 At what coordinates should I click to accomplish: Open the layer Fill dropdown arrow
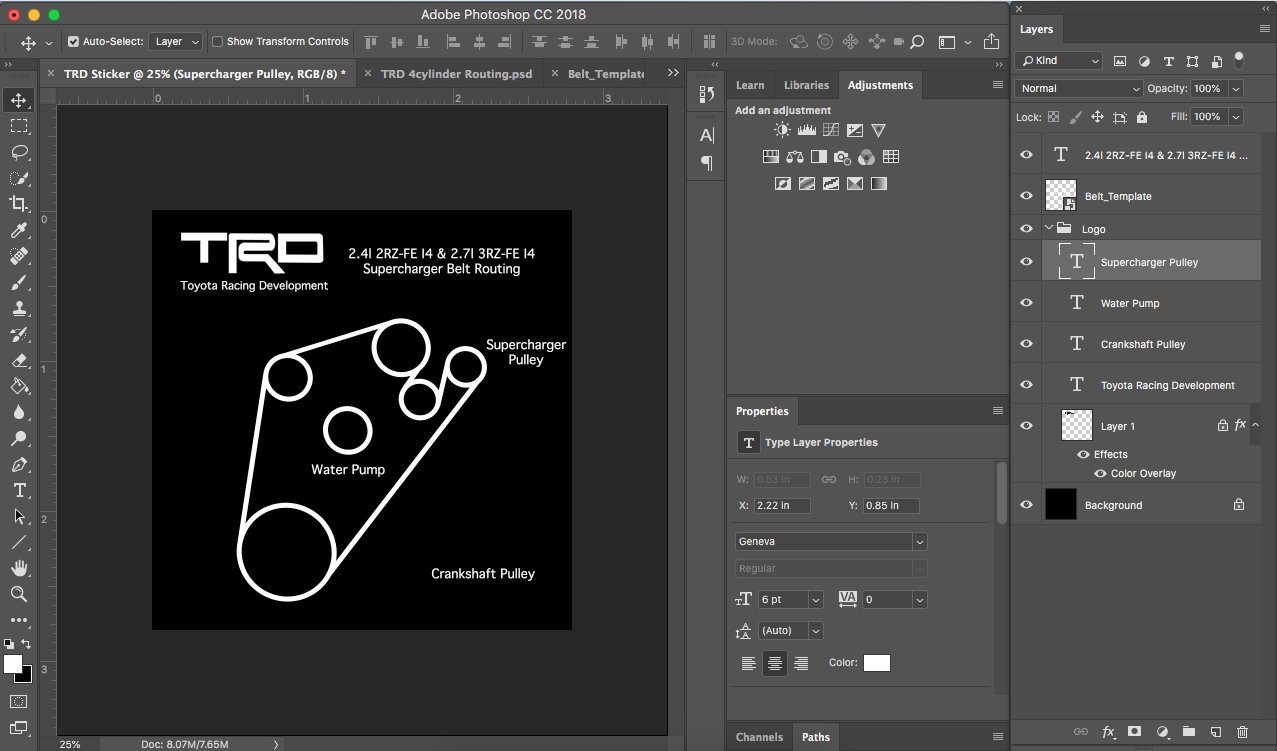point(1236,117)
